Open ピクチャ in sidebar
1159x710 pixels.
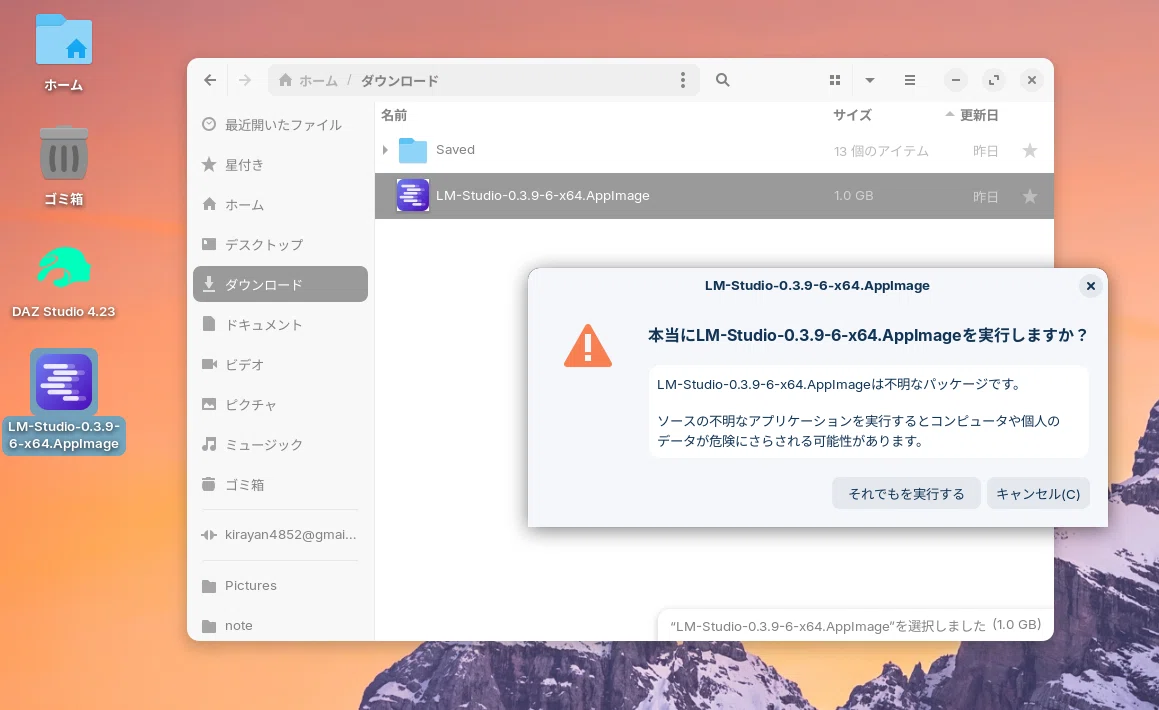(x=280, y=404)
